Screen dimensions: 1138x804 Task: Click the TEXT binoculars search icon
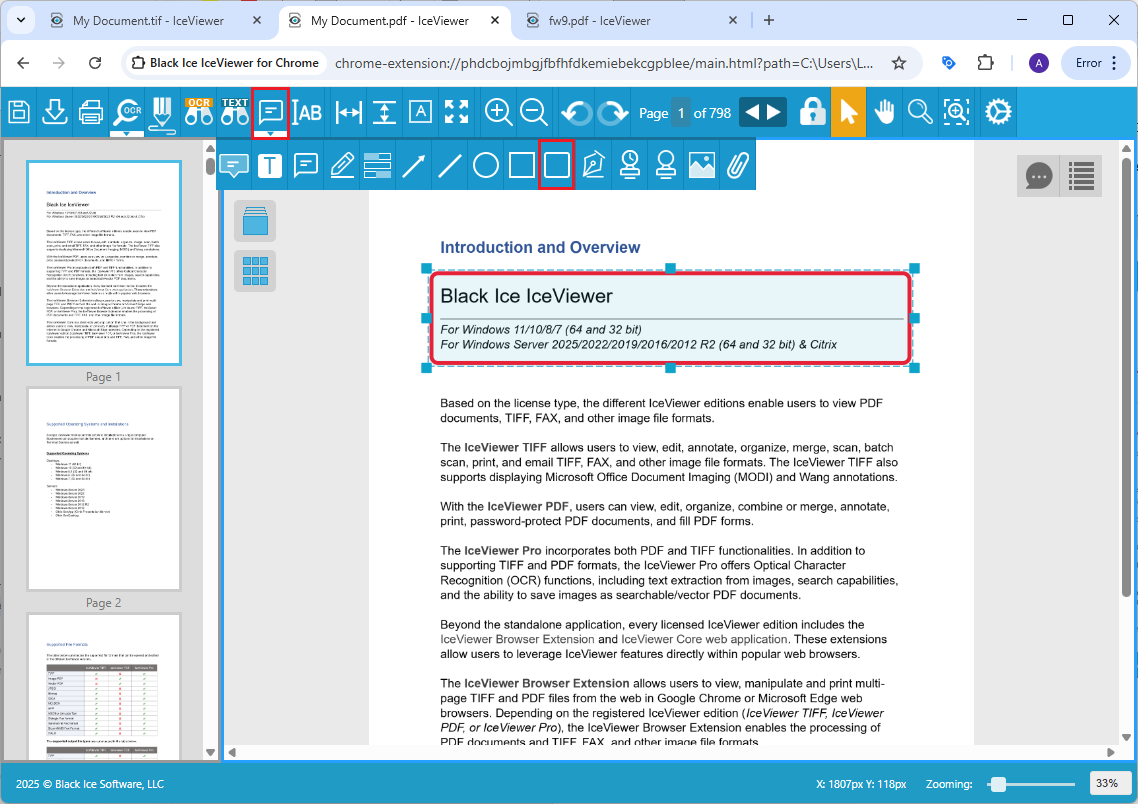pyautogui.click(x=234, y=112)
